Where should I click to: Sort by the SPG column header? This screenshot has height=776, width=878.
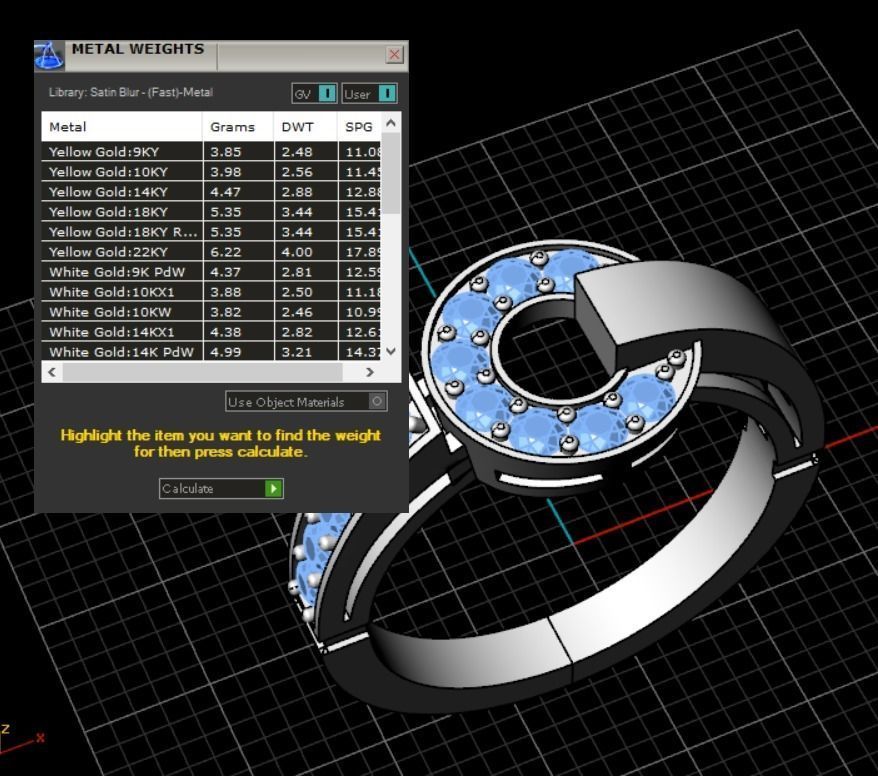(x=359, y=127)
